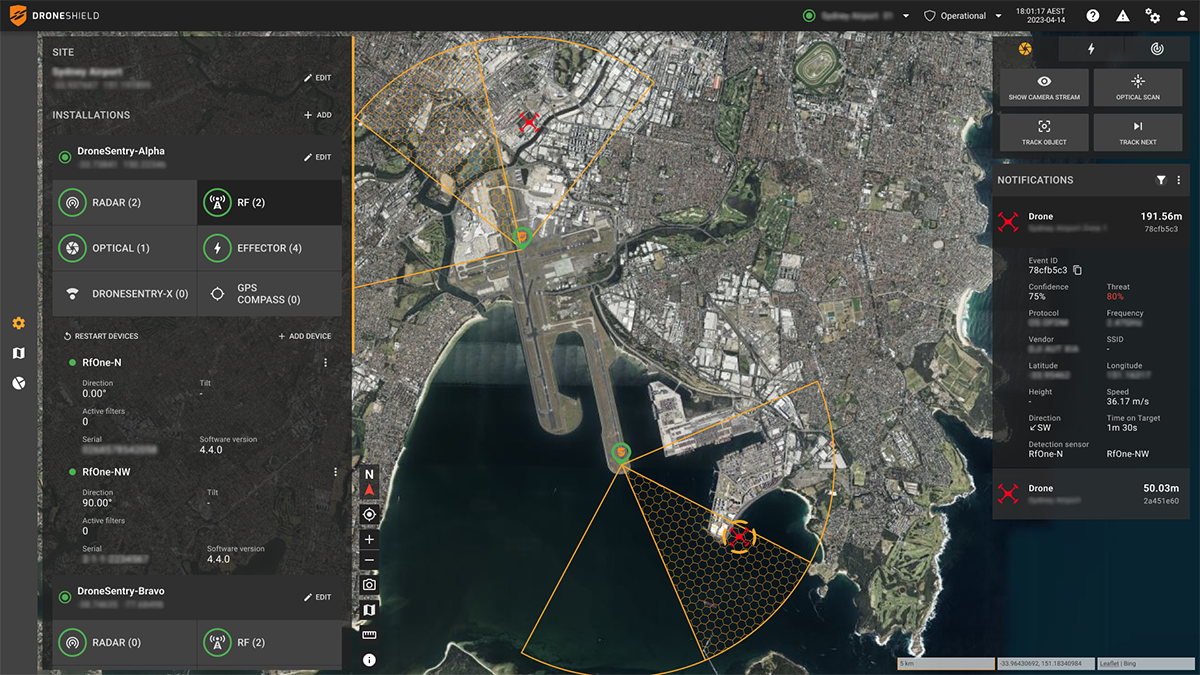Screen dimensions: 1200x675
Task: Open the map view icon in left sidebar
Action: pyautogui.click(x=18, y=353)
